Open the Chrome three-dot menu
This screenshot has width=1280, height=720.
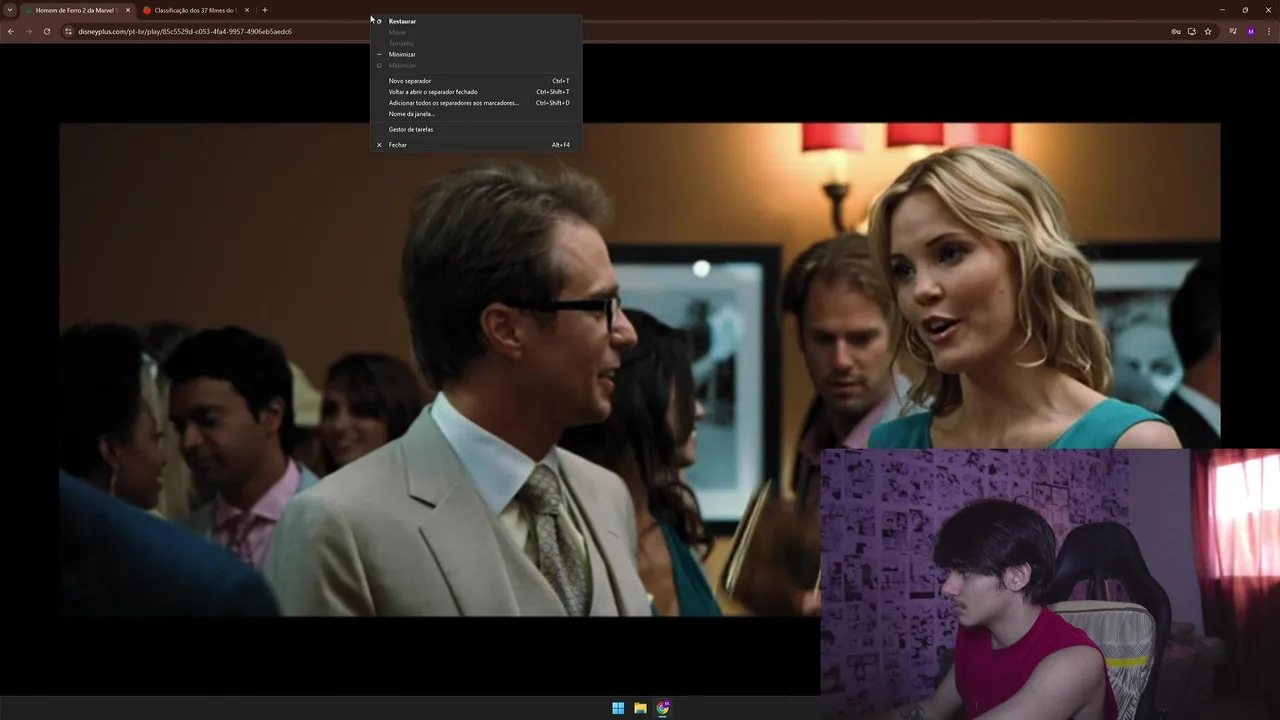(1269, 31)
